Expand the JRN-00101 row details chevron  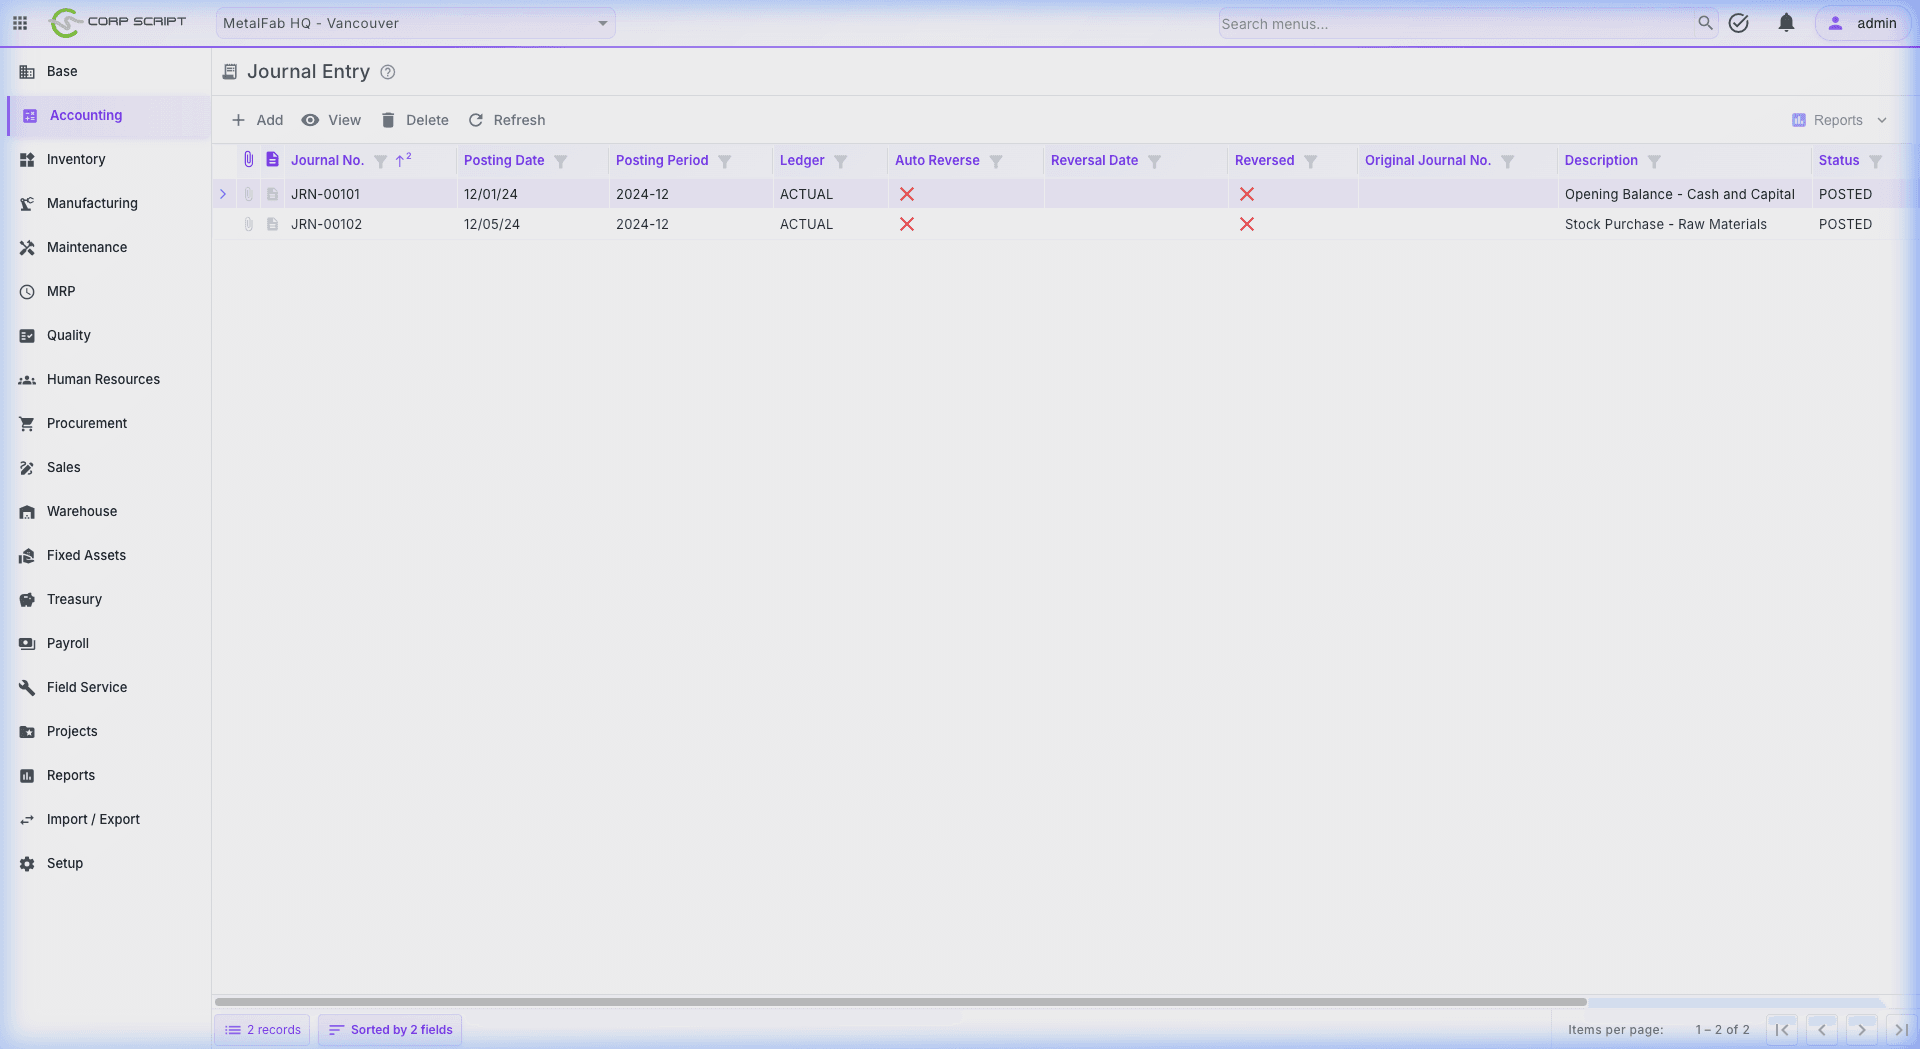pyautogui.click(x=223, y=194)
